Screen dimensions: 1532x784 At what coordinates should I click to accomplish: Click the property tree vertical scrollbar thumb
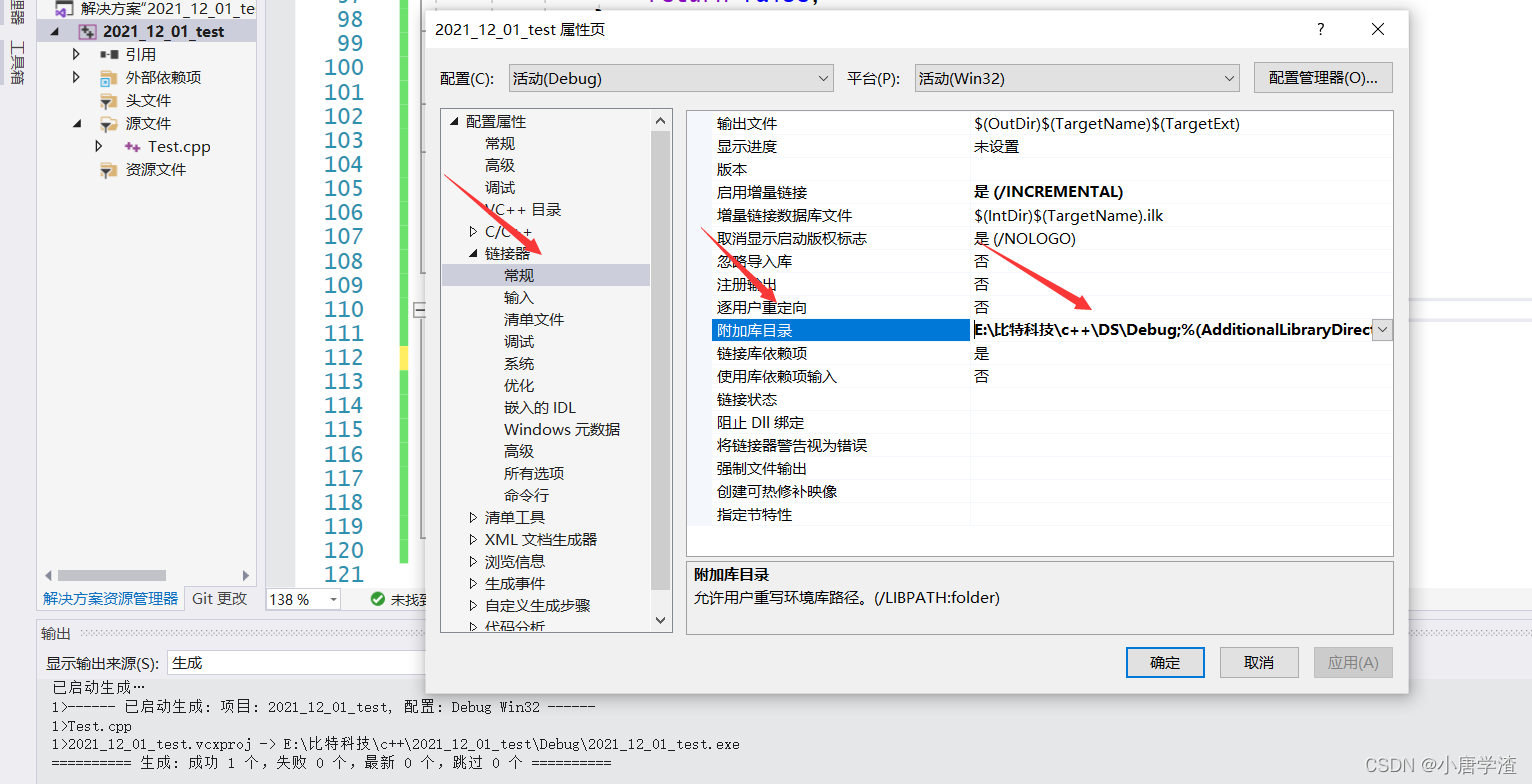coord(660,360)
